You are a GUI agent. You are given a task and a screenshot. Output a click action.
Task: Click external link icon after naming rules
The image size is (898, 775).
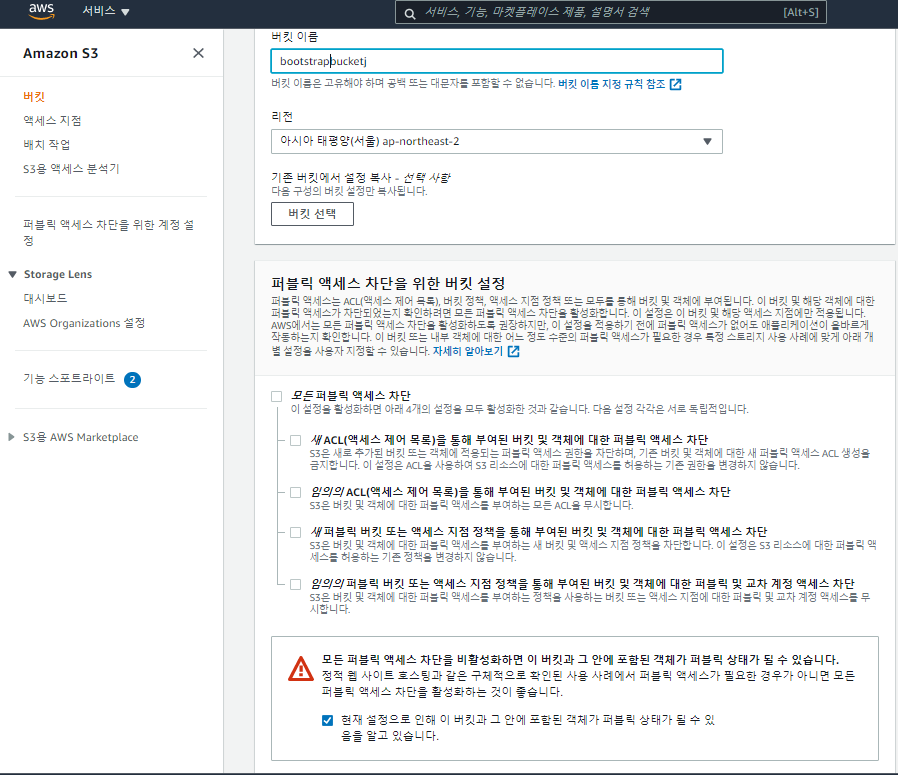[676, 85]
